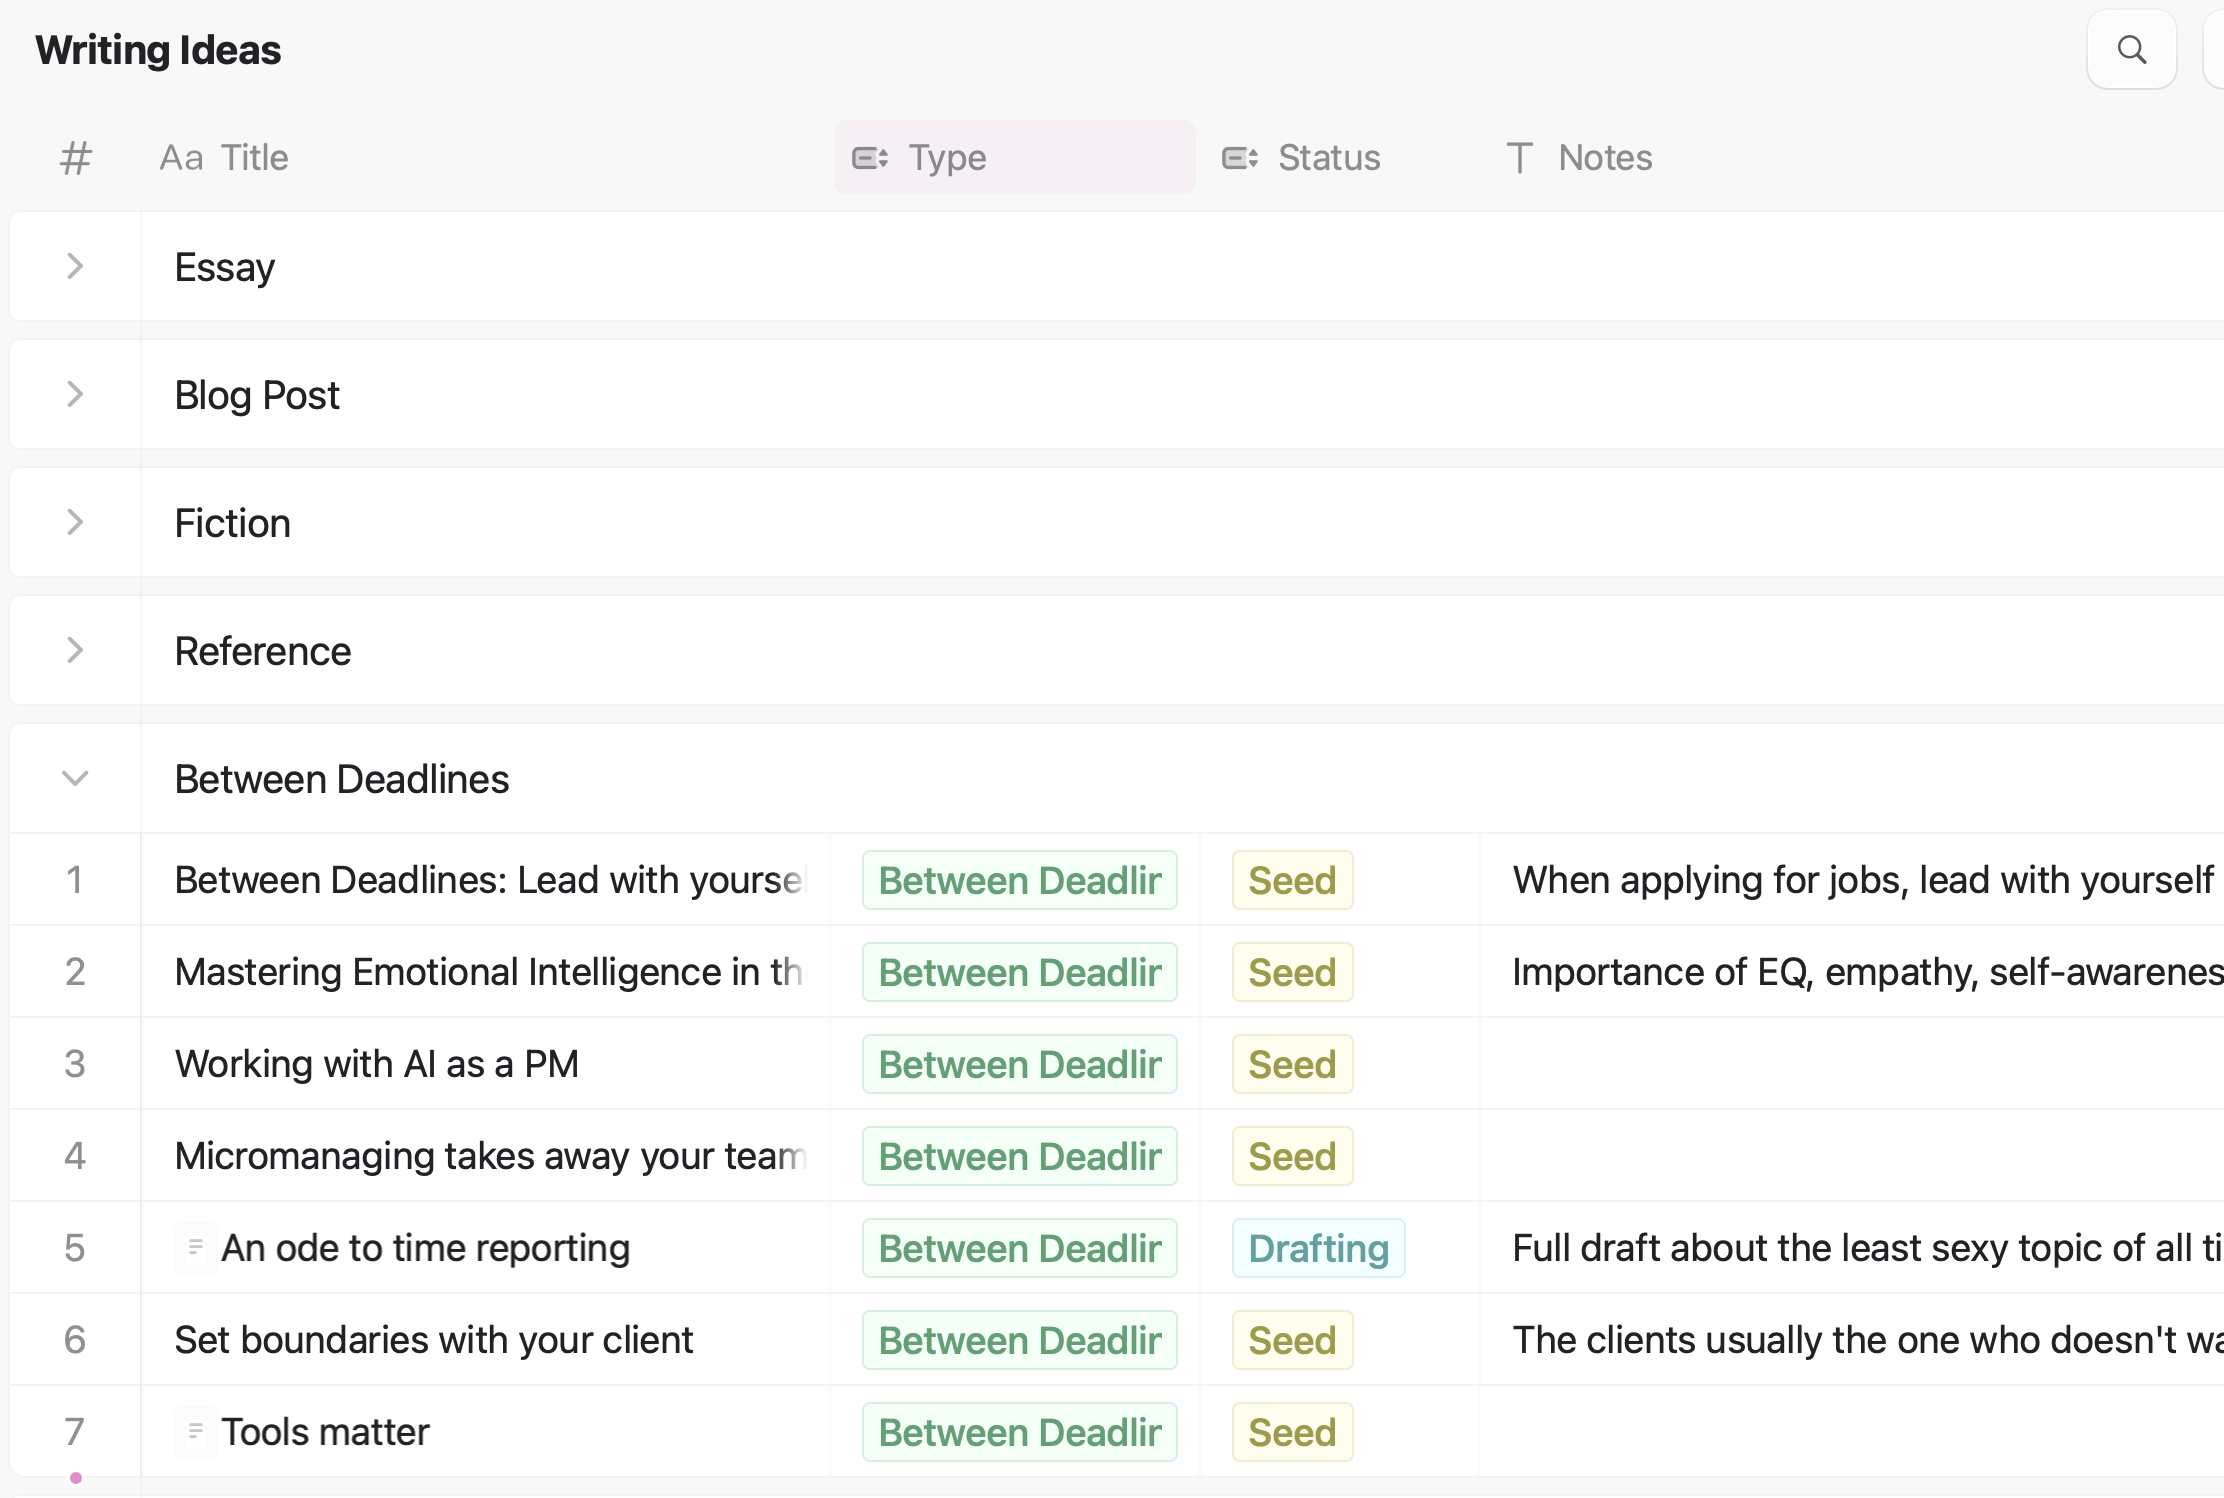The image size is (2224, 1498).
Task: Expand the Blog Post group
Action: coord(75,394)
